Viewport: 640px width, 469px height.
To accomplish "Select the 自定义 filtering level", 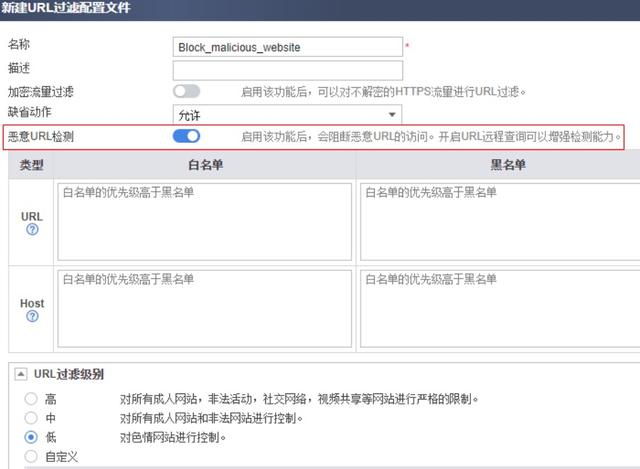I will point(31,456).
